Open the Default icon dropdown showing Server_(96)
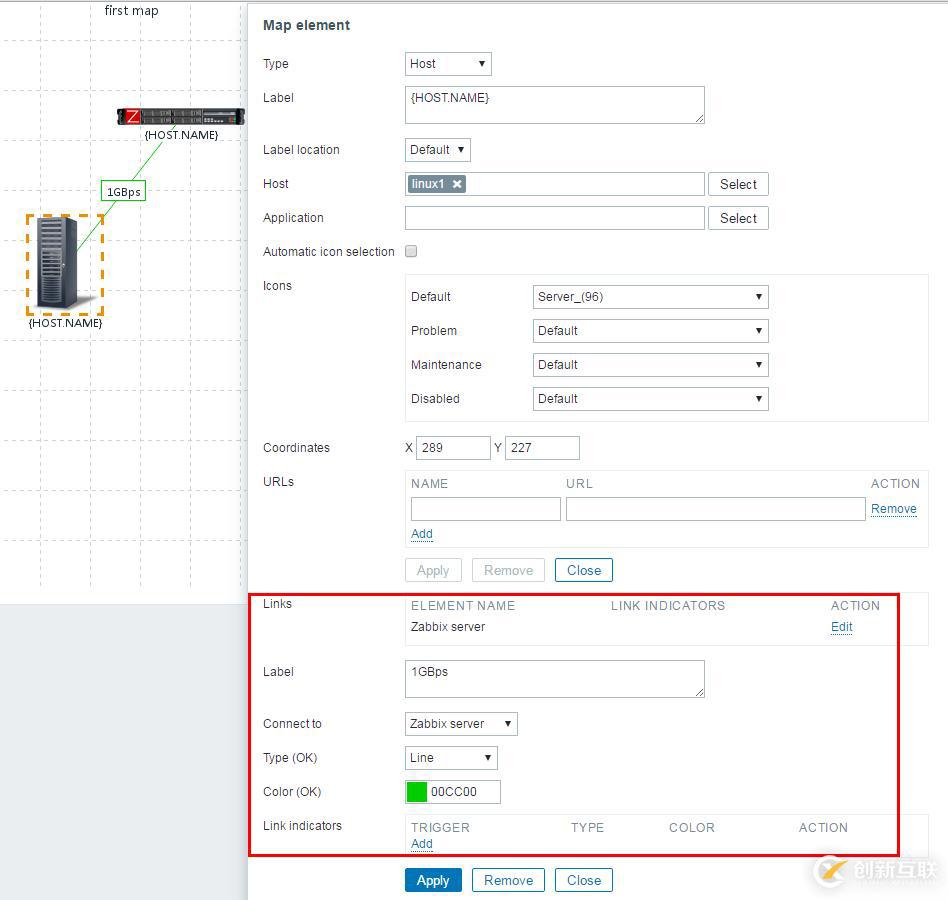 (650, 296)
